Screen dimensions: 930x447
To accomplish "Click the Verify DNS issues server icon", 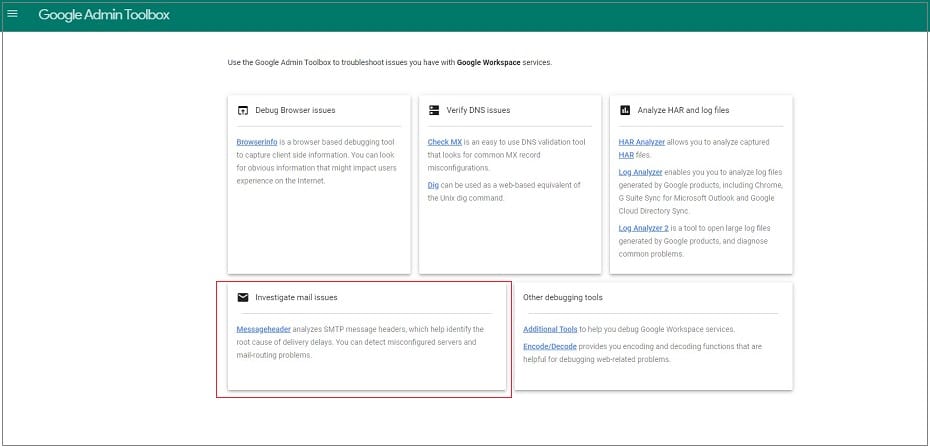I will 434,110.
